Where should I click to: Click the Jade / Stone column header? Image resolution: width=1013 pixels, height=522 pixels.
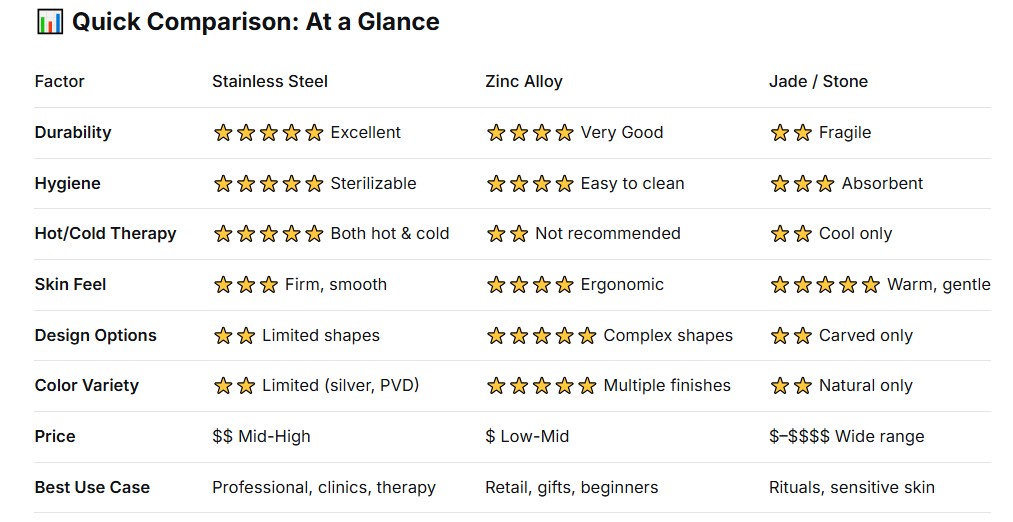coord(818,81)
